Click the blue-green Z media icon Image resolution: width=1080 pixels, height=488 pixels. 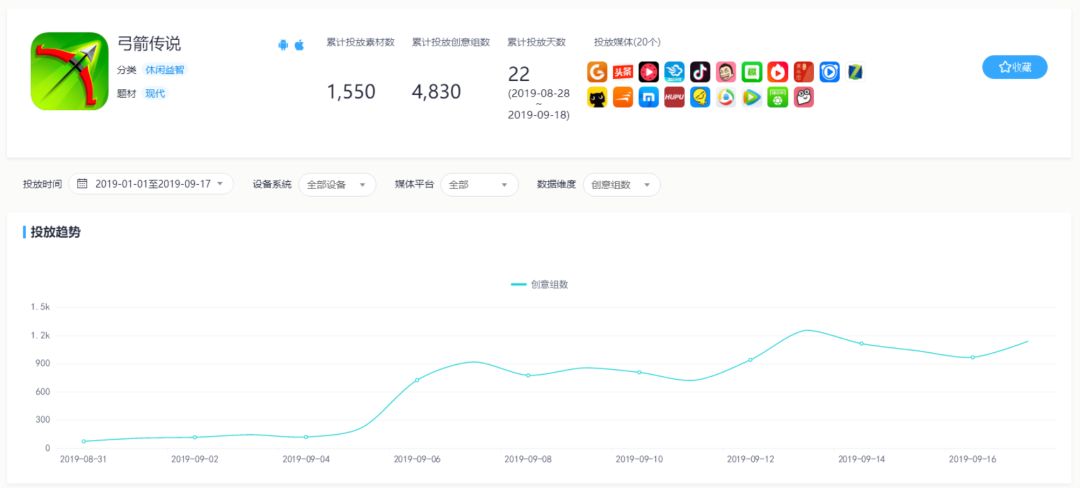tap(855, 72)
